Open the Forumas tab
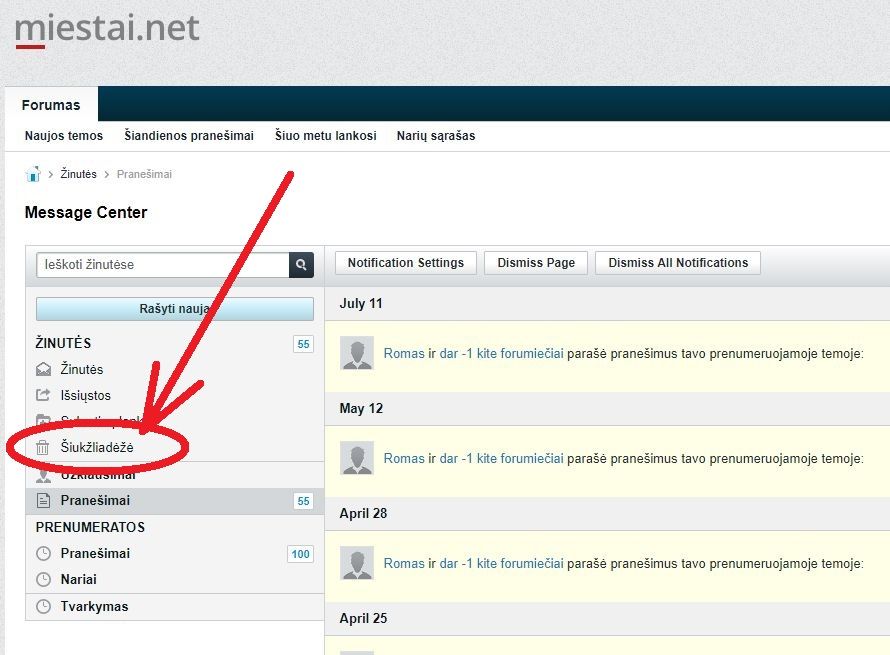Viewport: 890px width, 655px height. [51, 105]
